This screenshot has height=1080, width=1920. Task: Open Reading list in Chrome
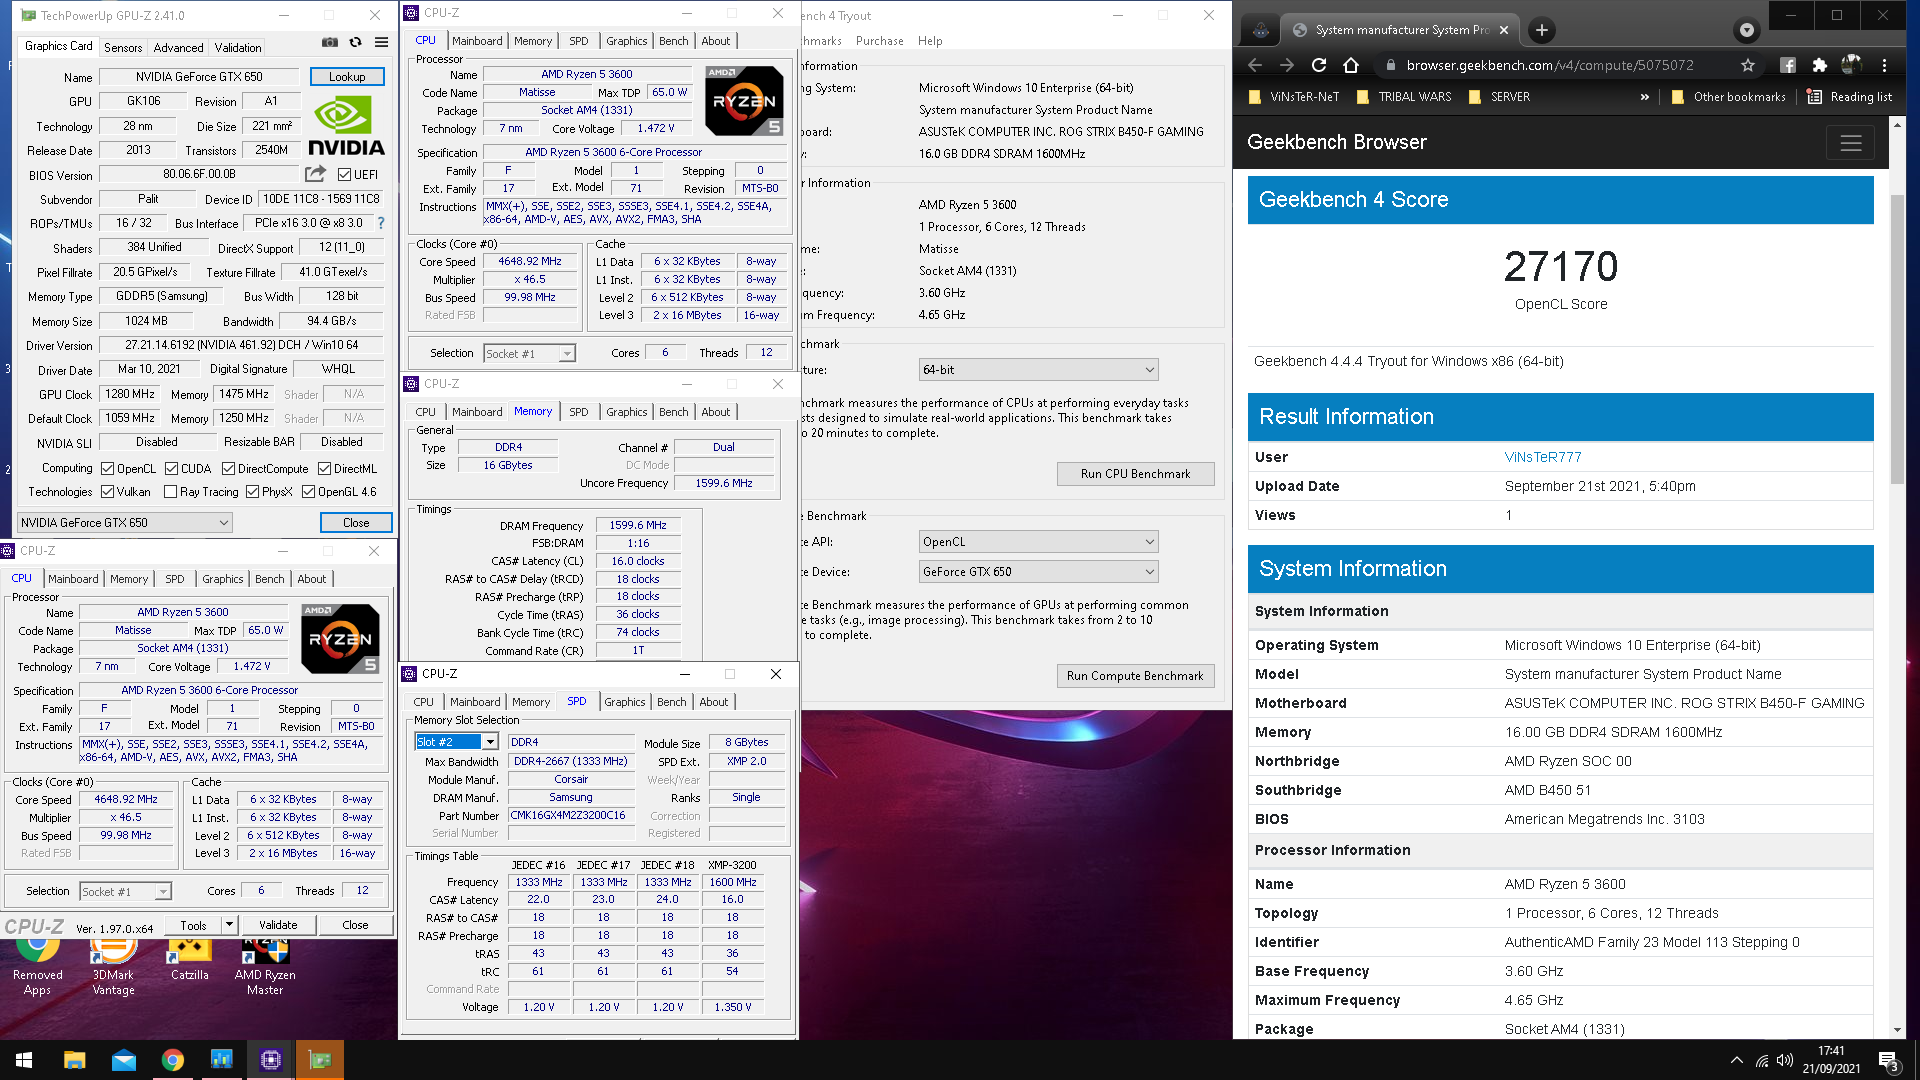point(1849,97)
